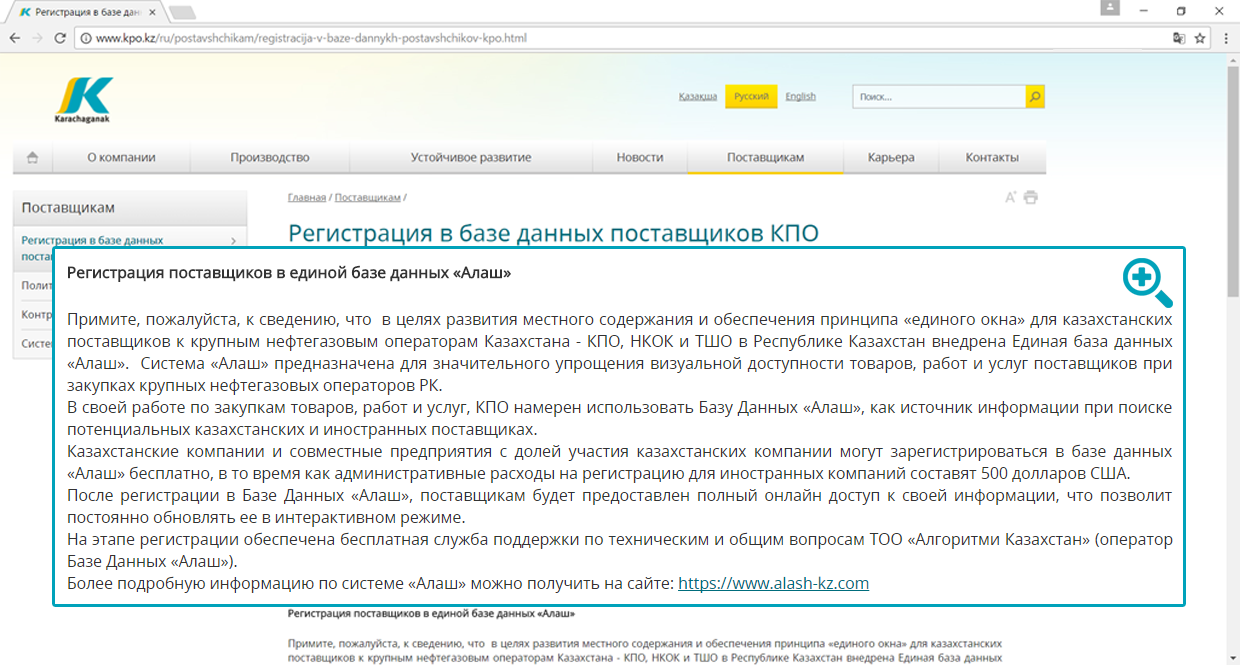The image size is (1240, 665).
Task: Switch language to Қазақша
Action: 698,97
